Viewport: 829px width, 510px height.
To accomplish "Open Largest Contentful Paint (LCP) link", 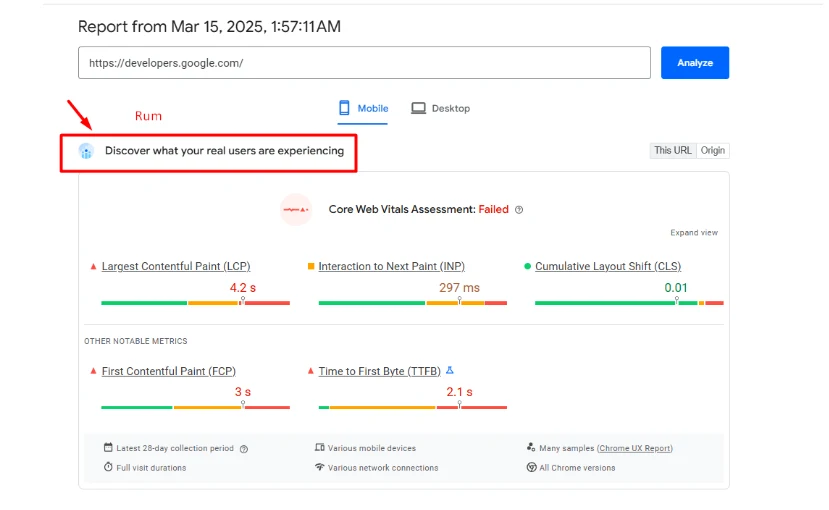I will coord(176,266).
